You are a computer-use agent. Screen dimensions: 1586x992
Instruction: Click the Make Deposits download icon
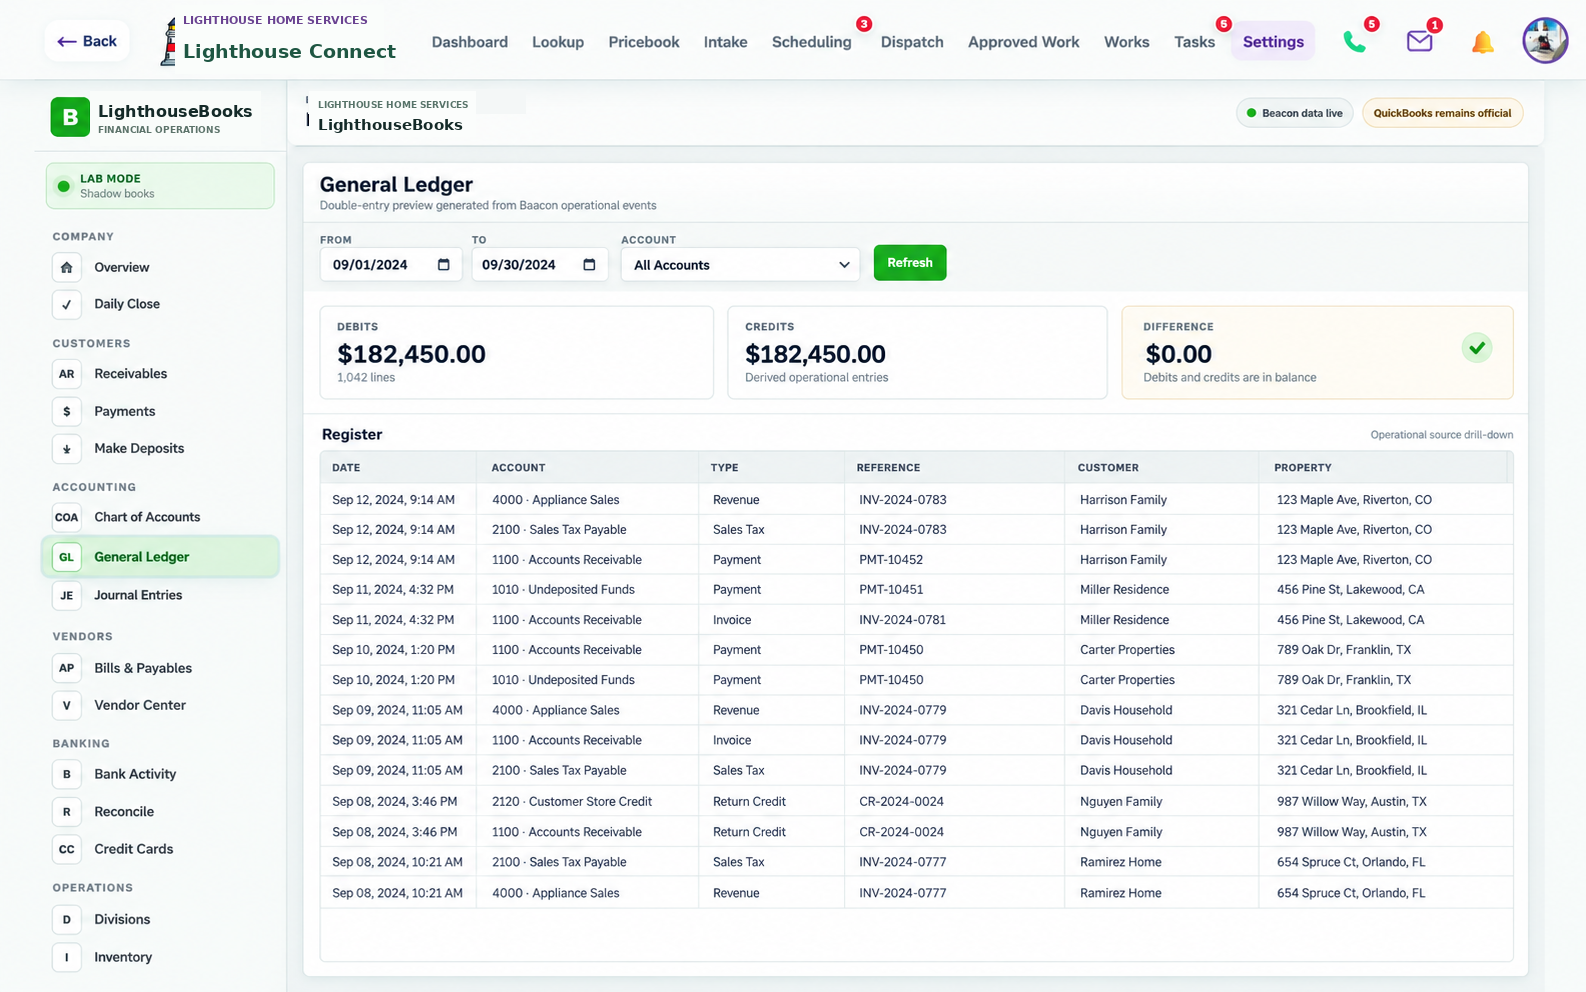click(67, 449)
